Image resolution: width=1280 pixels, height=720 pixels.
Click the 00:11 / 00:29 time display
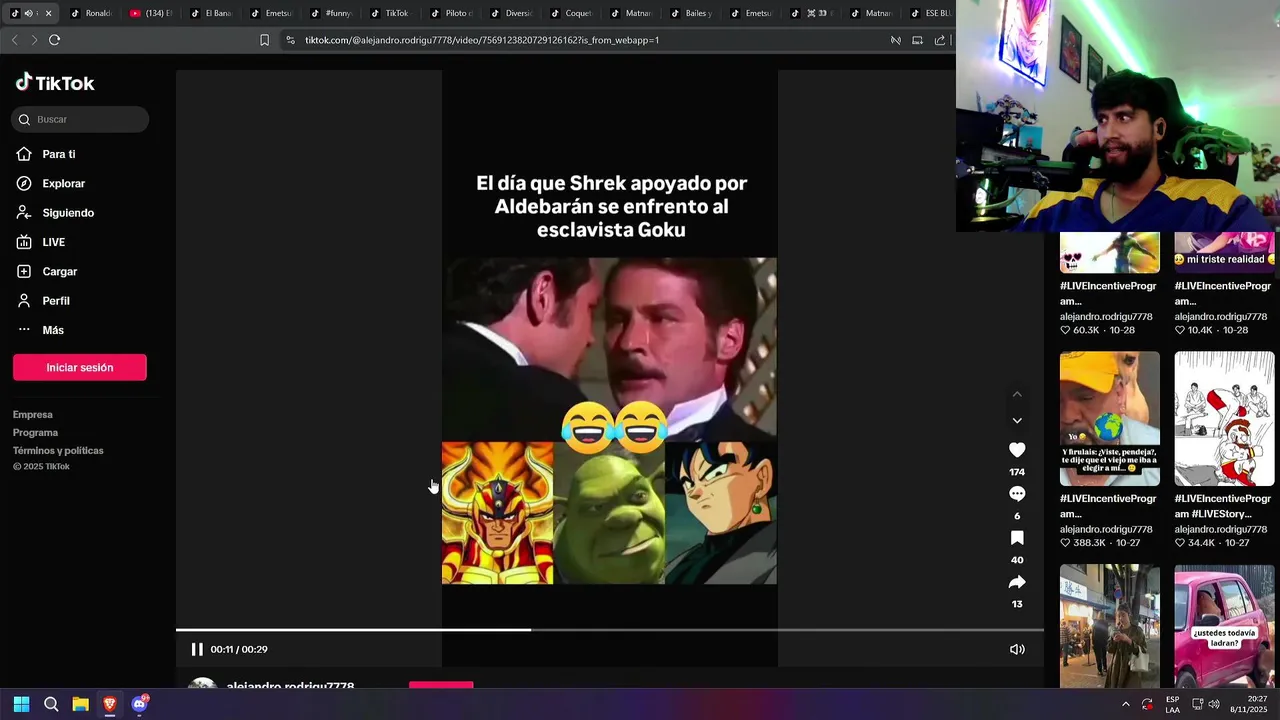(x=239, y=649)
